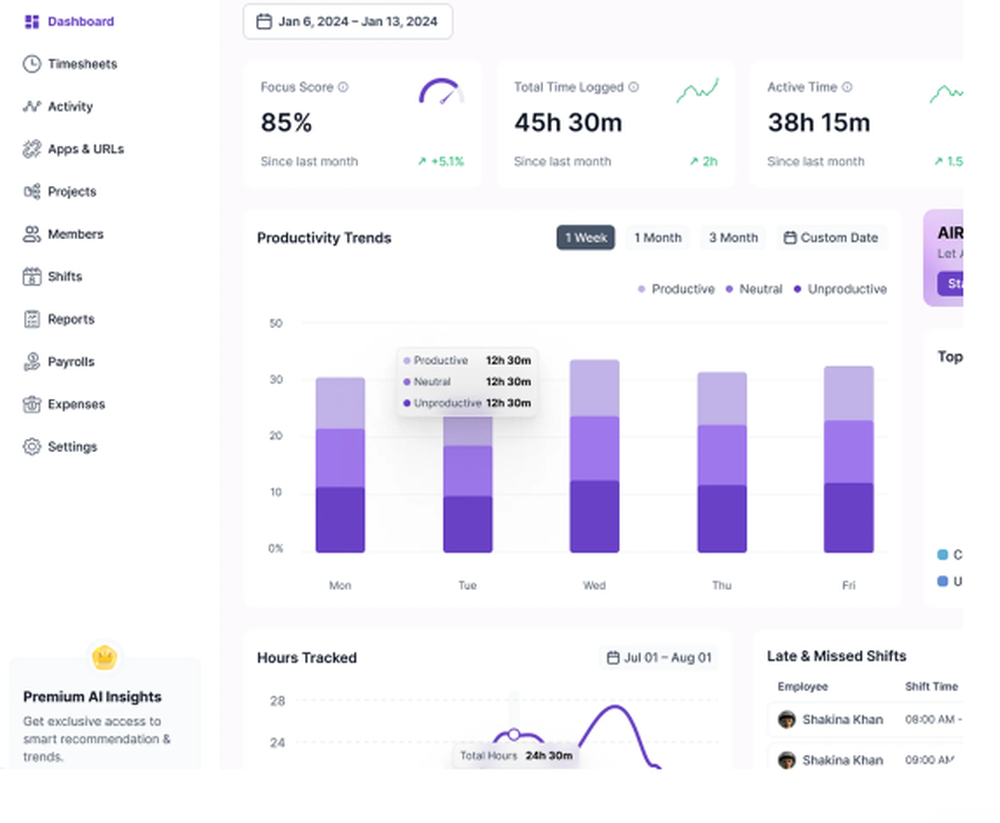Open the Jan 6 – Jan 13, 2024 date picker
Image resolution: width=1000 pixels, height=823 pixels.
click(348, 22)
